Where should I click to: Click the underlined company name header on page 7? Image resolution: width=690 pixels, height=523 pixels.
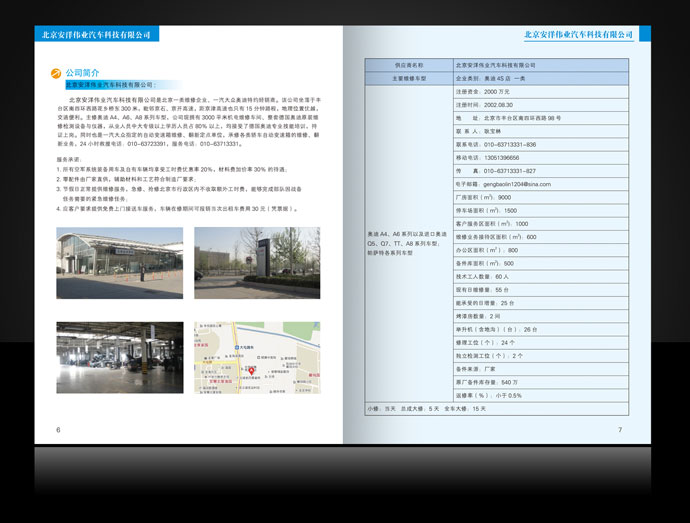(579, 35)
